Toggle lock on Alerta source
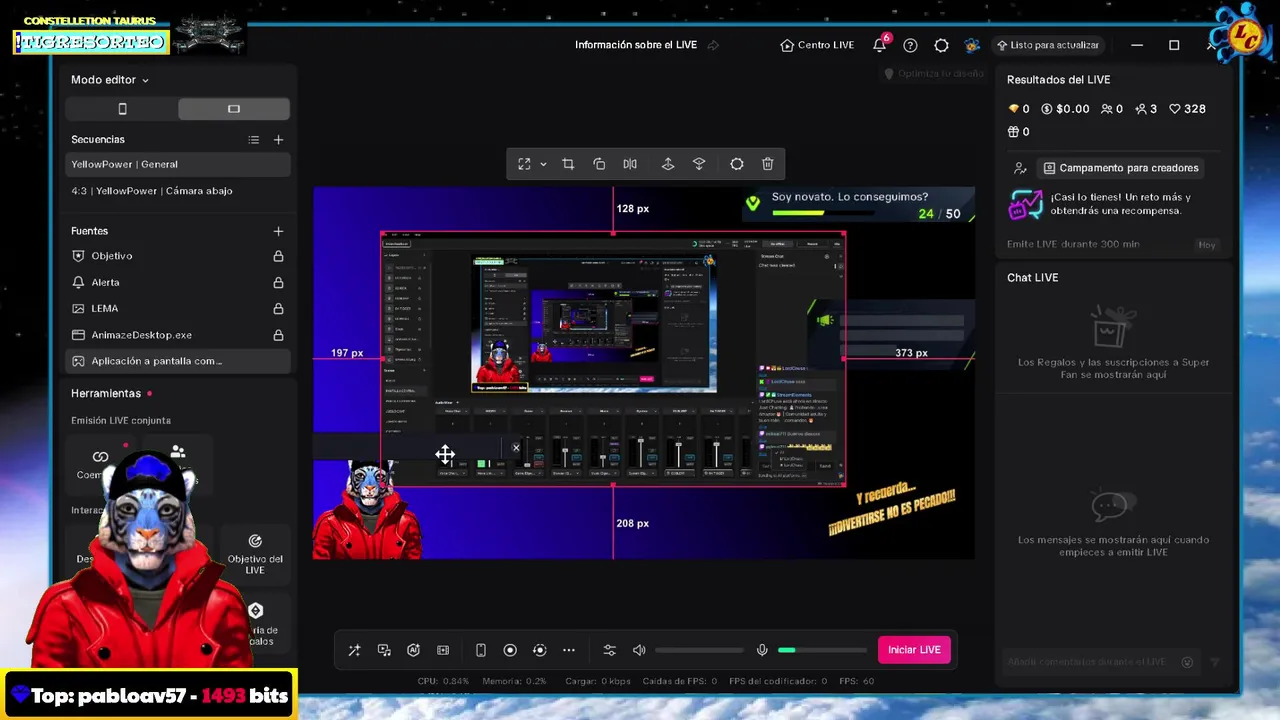Image resolution: width=1280 pixels, height=720 pixels. point(278,283)
